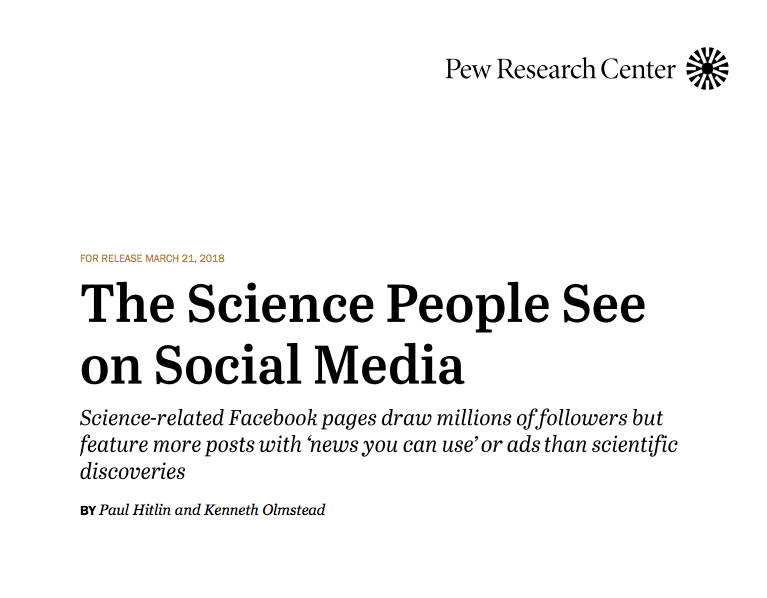Click the word 'Science' in the main title

coord(281,303)
